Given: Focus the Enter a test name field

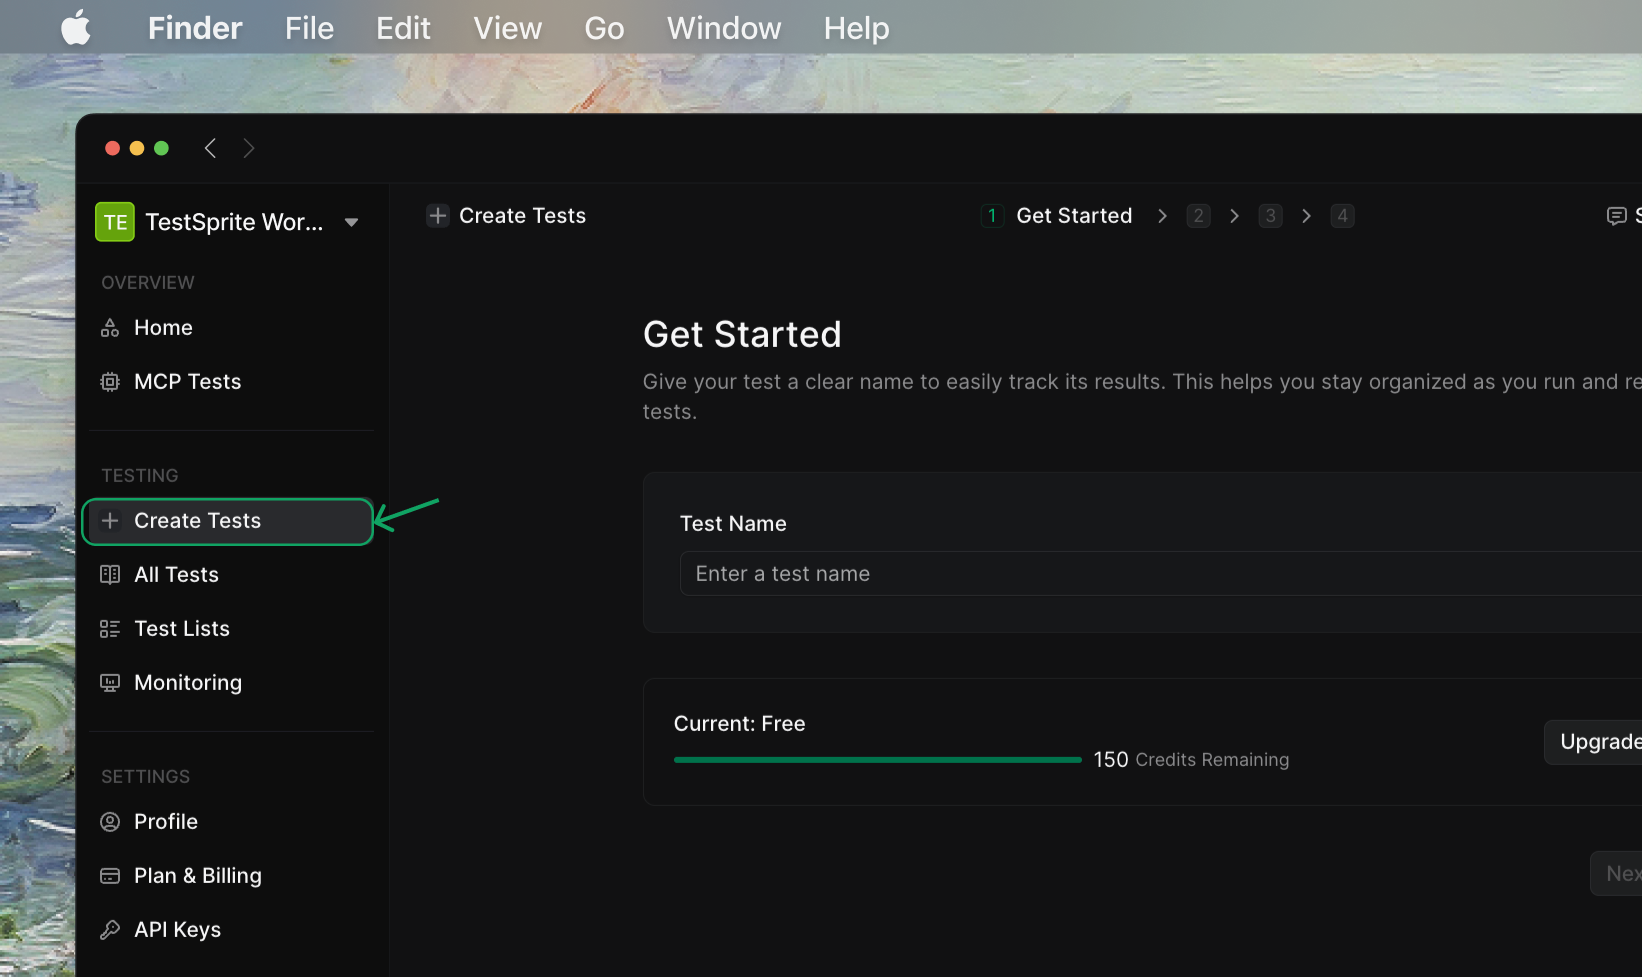Looking at the screenshot, I should click(x=1161, y=574).
